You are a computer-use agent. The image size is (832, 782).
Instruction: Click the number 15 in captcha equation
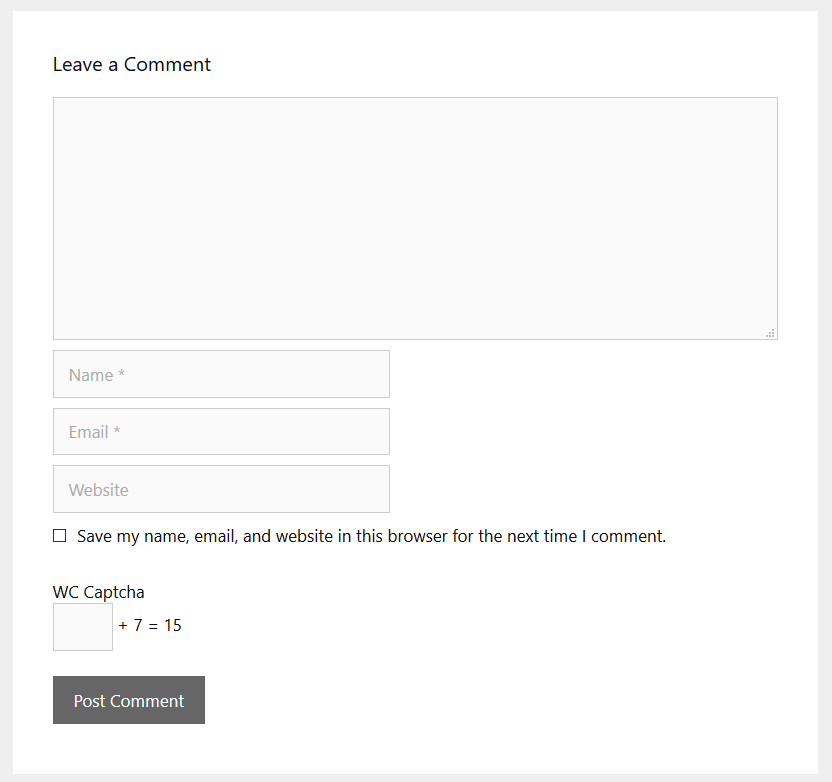point(173,625)
